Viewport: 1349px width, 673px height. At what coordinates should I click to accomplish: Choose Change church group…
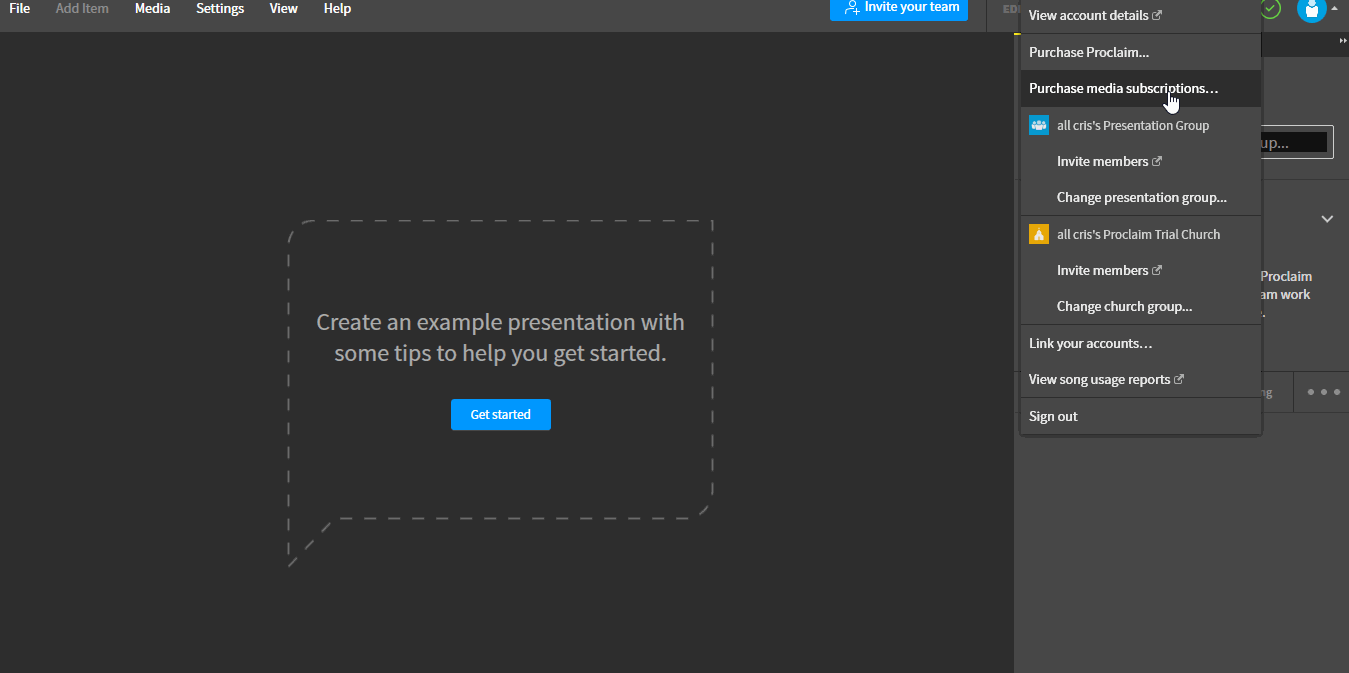[x=1141, y=306]
